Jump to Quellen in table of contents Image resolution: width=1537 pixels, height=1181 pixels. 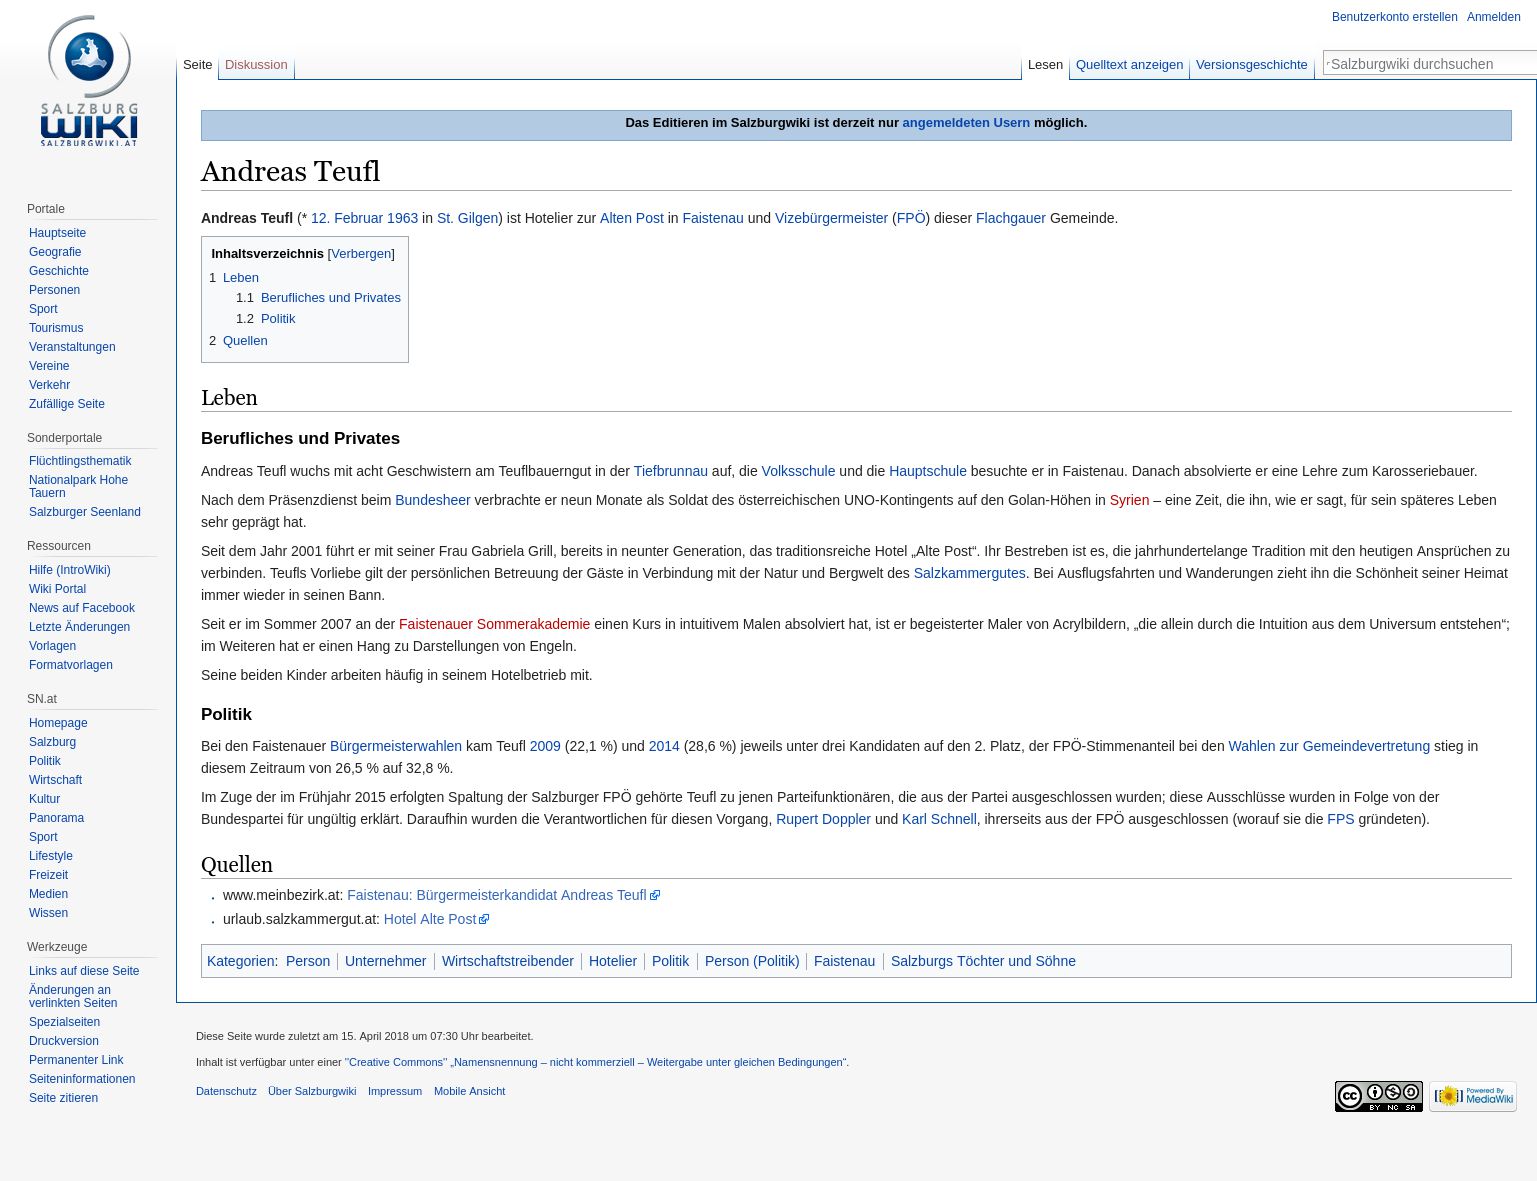click(x=245, y=341)
